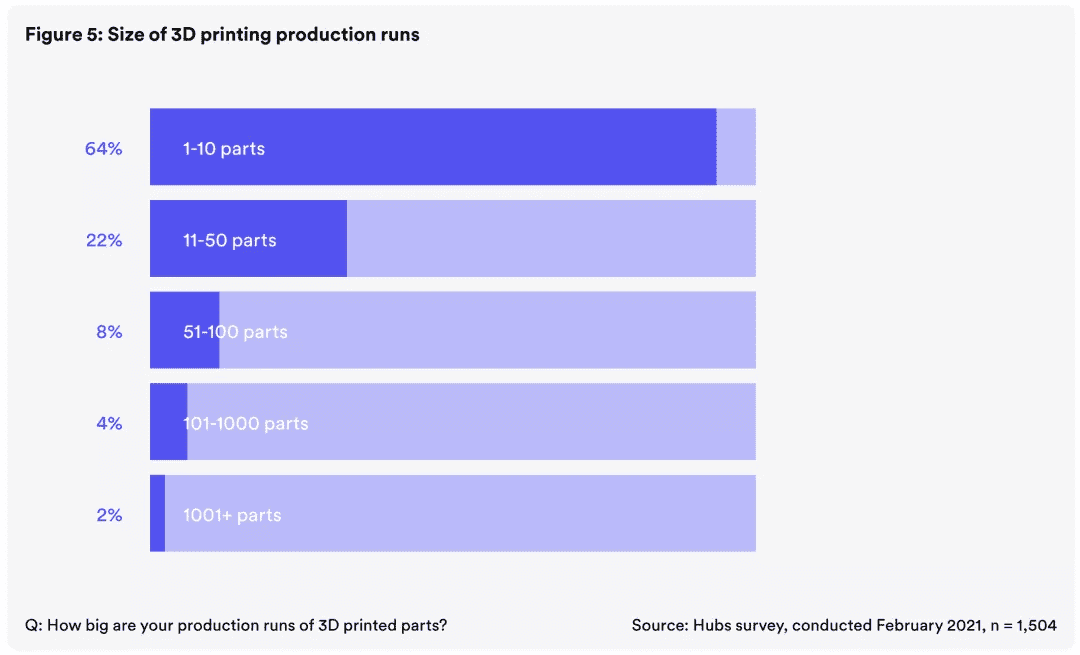Select the 2% percentage label
Image resolution: width=1080 pixels, height=655 pixels.
109,515
